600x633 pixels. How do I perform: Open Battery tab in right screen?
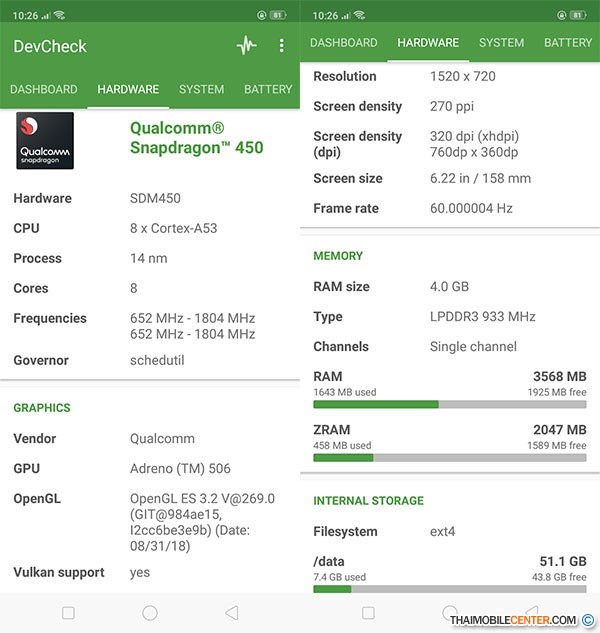click(568, 43)
